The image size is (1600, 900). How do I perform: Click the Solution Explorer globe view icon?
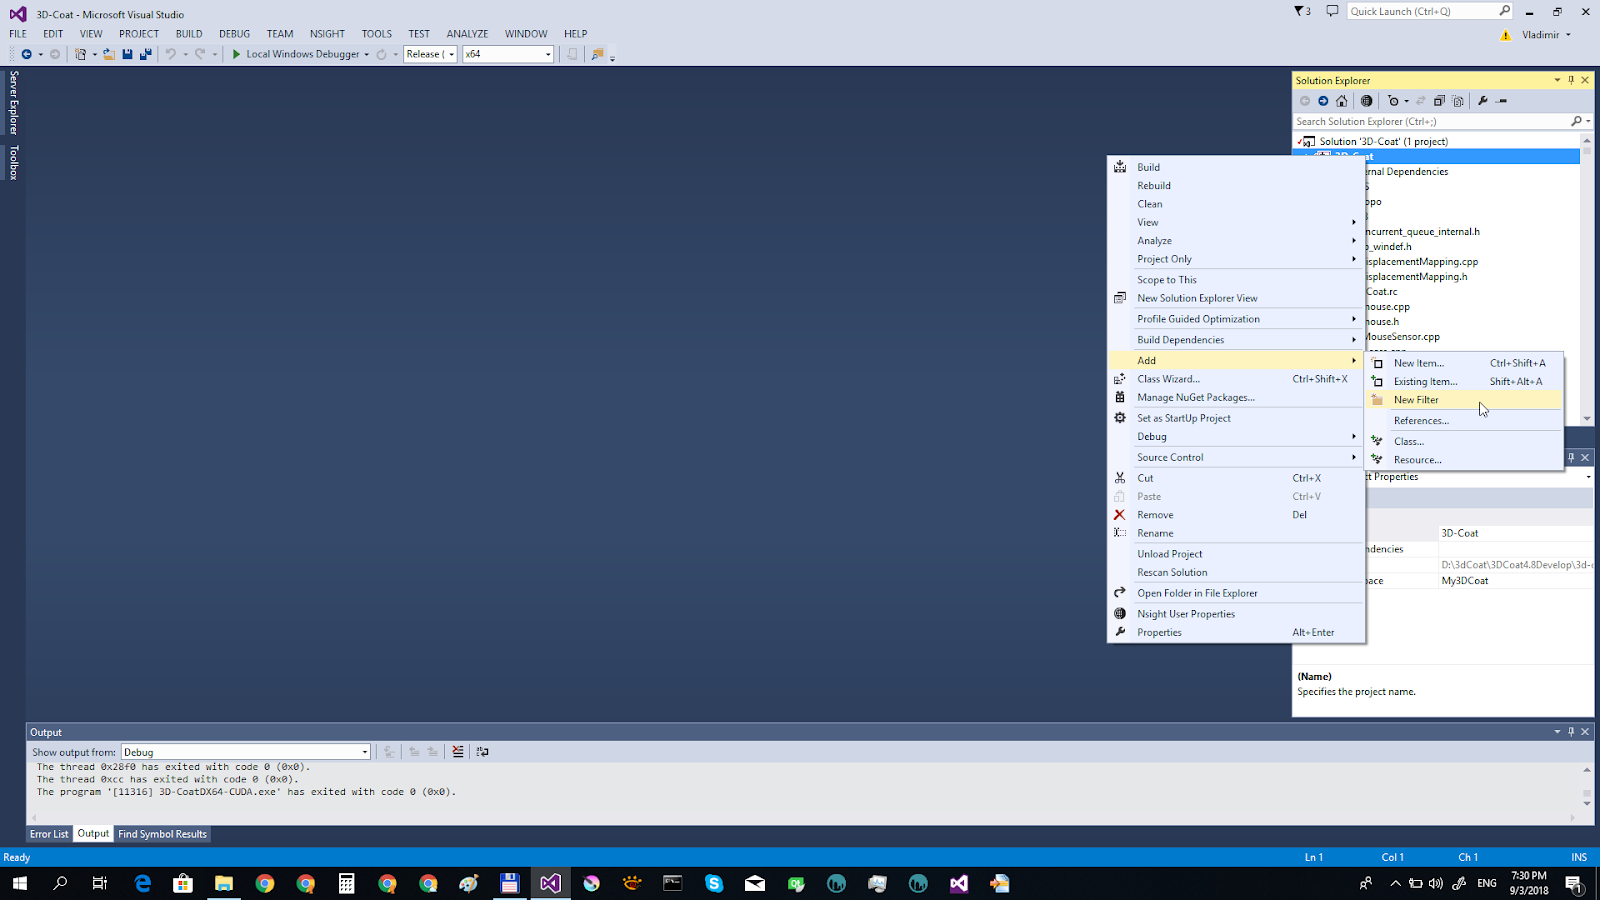[x=1367, y=101]
